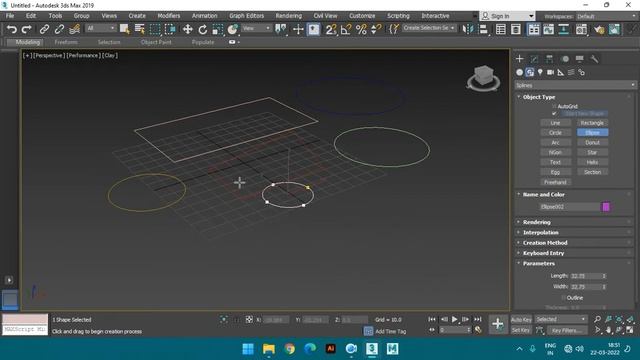Viewport: 640px width, 360px height.
Task: Click the Freehand spline button
Action: 556,182
